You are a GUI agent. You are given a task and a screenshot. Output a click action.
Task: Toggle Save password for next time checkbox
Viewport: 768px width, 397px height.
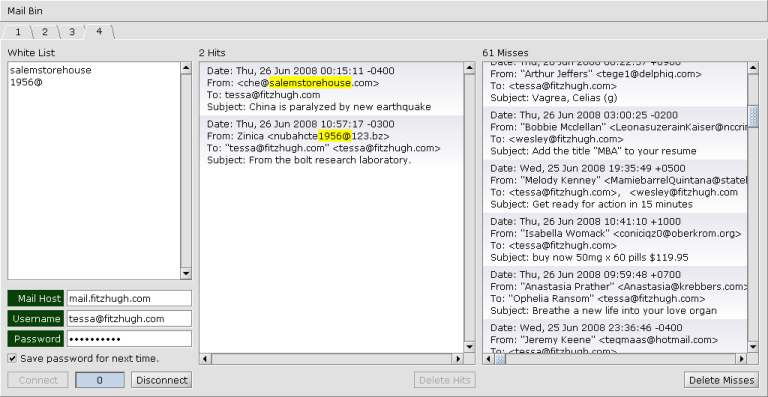click(x=12, y=359)
